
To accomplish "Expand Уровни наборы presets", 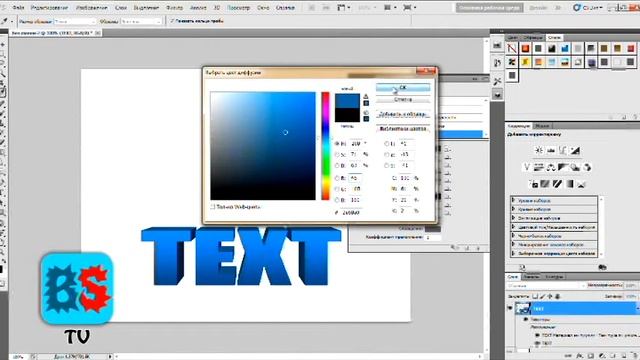I will (513, 200).
